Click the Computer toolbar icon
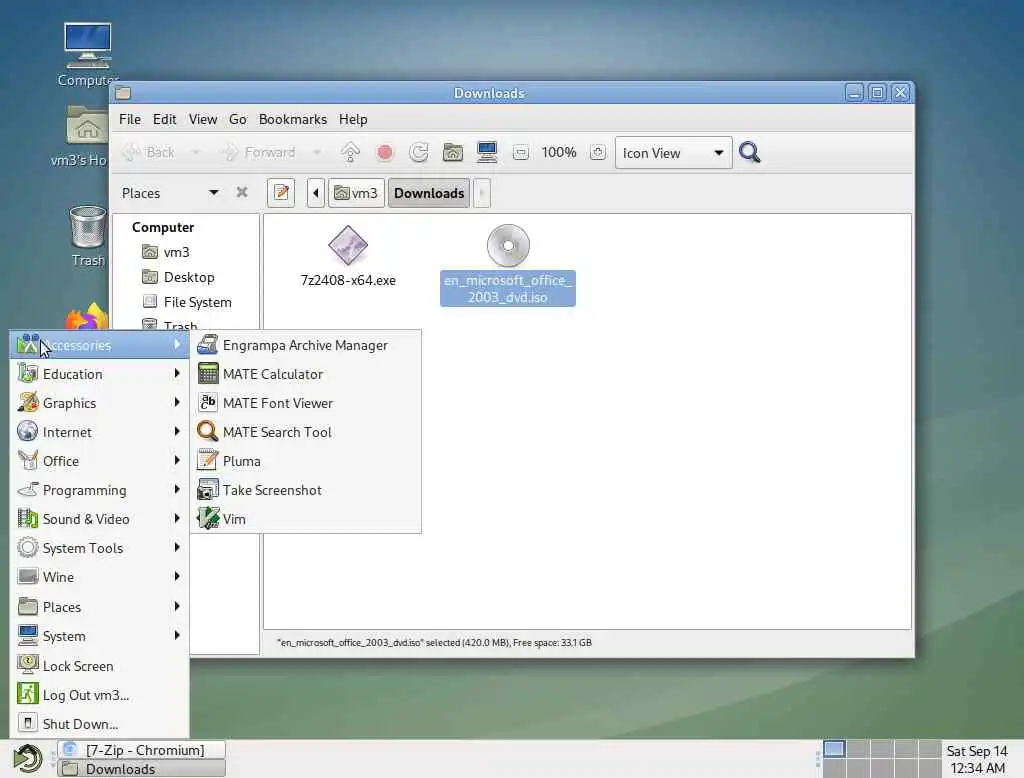 pyautogui.click(x=487, y=152)
